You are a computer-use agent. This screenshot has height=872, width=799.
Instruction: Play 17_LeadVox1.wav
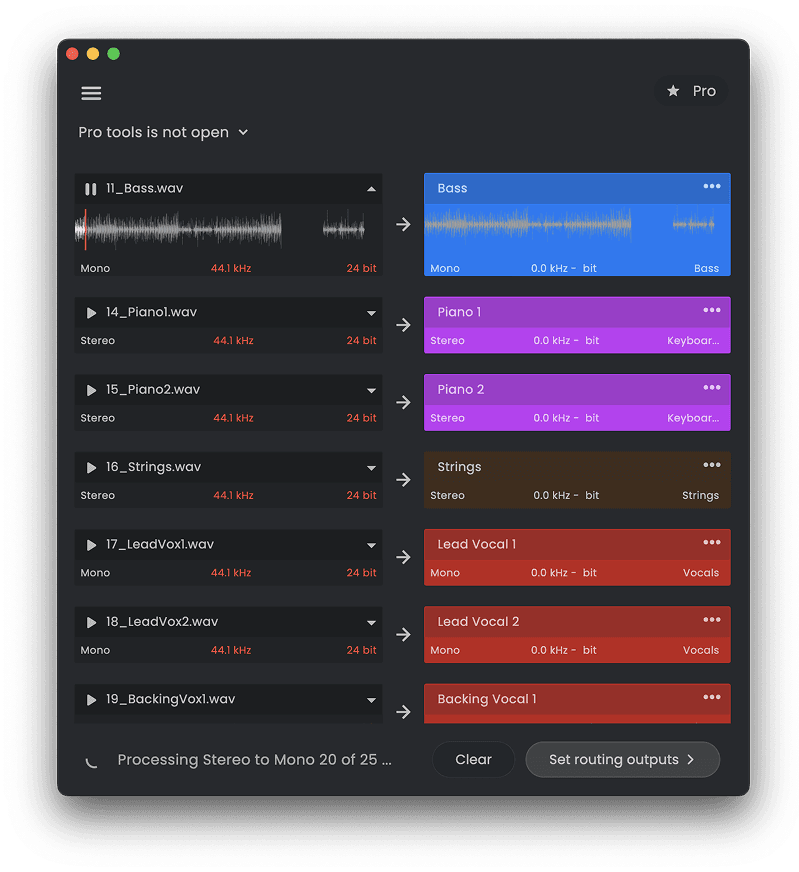[x=91, y=544]
